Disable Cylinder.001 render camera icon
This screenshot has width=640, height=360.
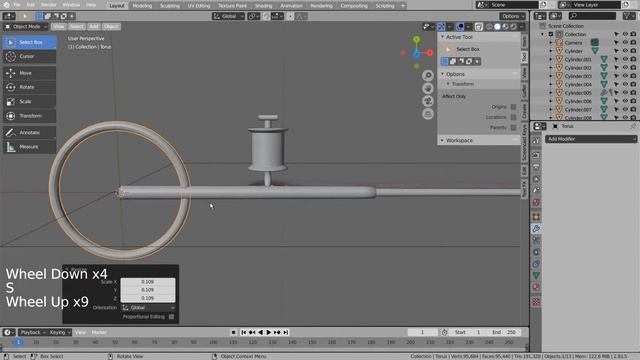point(633,59)
